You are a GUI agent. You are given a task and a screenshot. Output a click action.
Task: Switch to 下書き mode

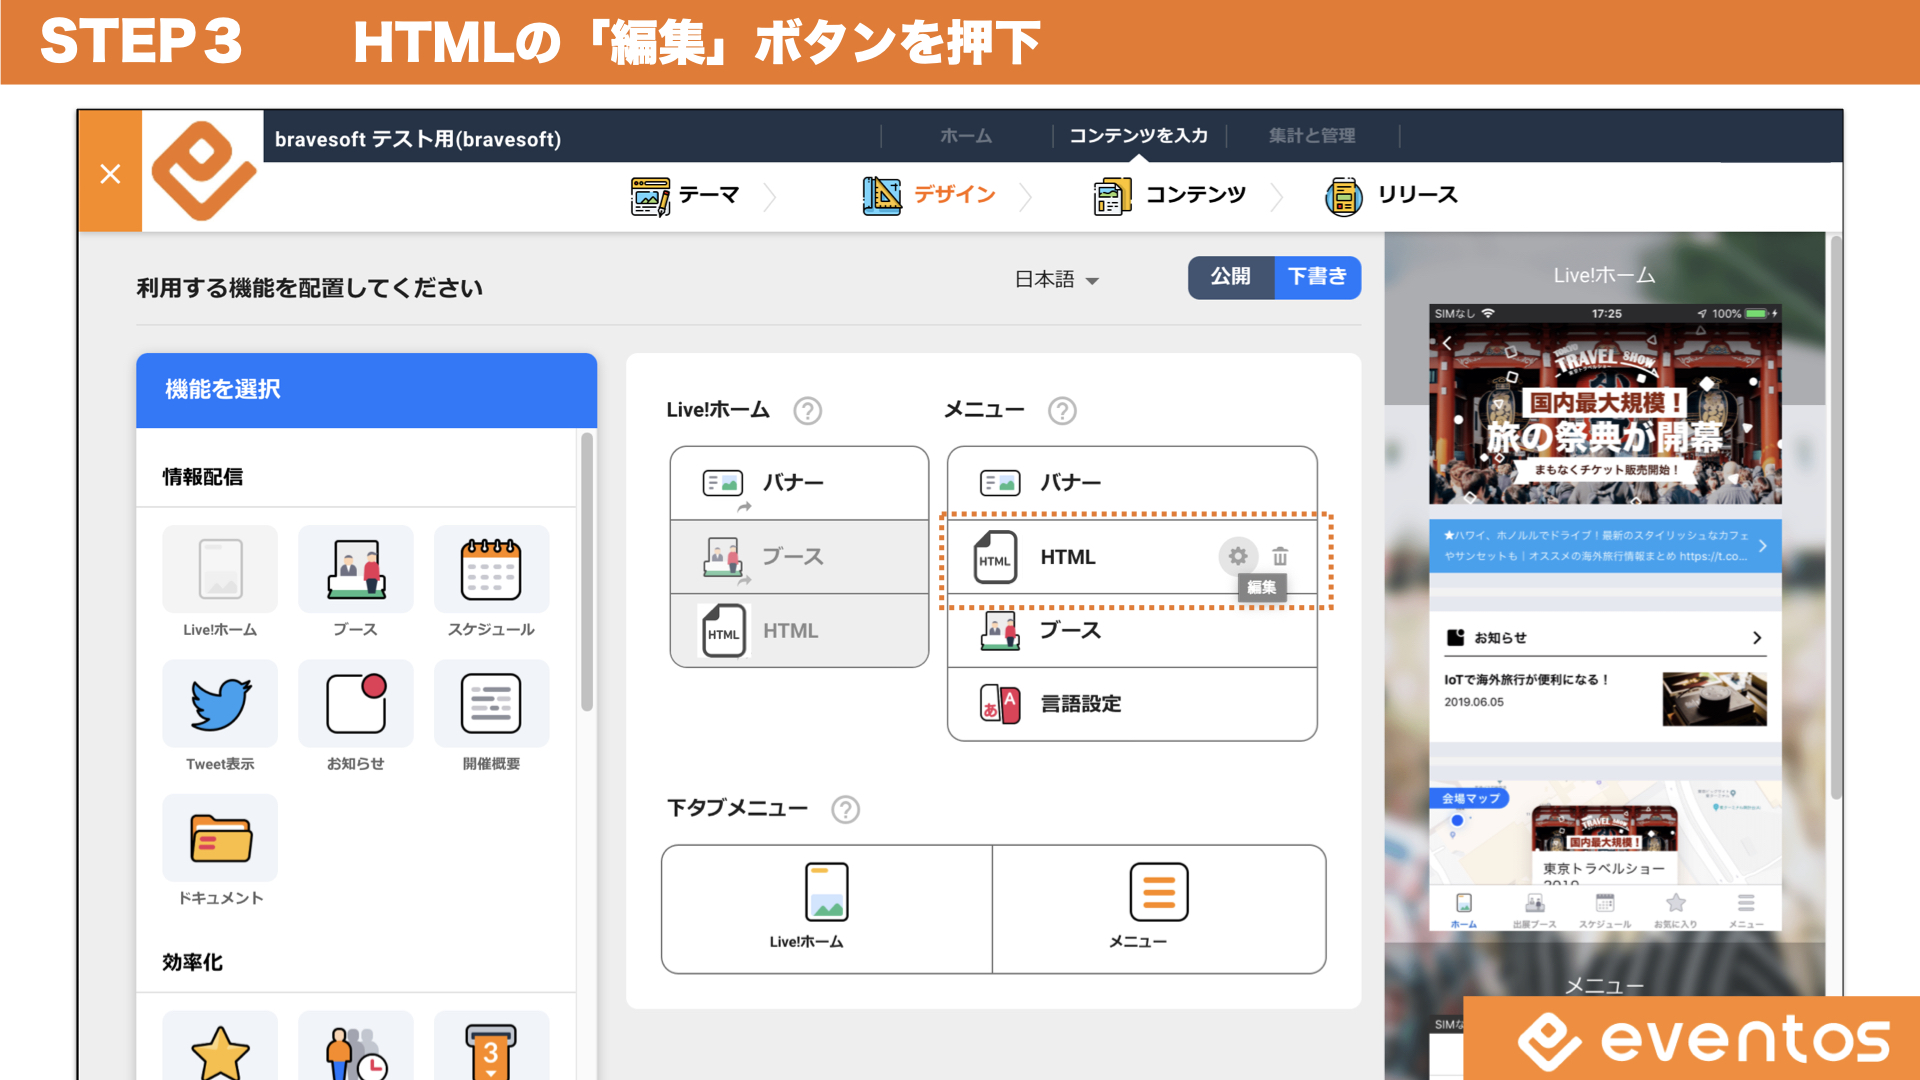point(1317,277)
